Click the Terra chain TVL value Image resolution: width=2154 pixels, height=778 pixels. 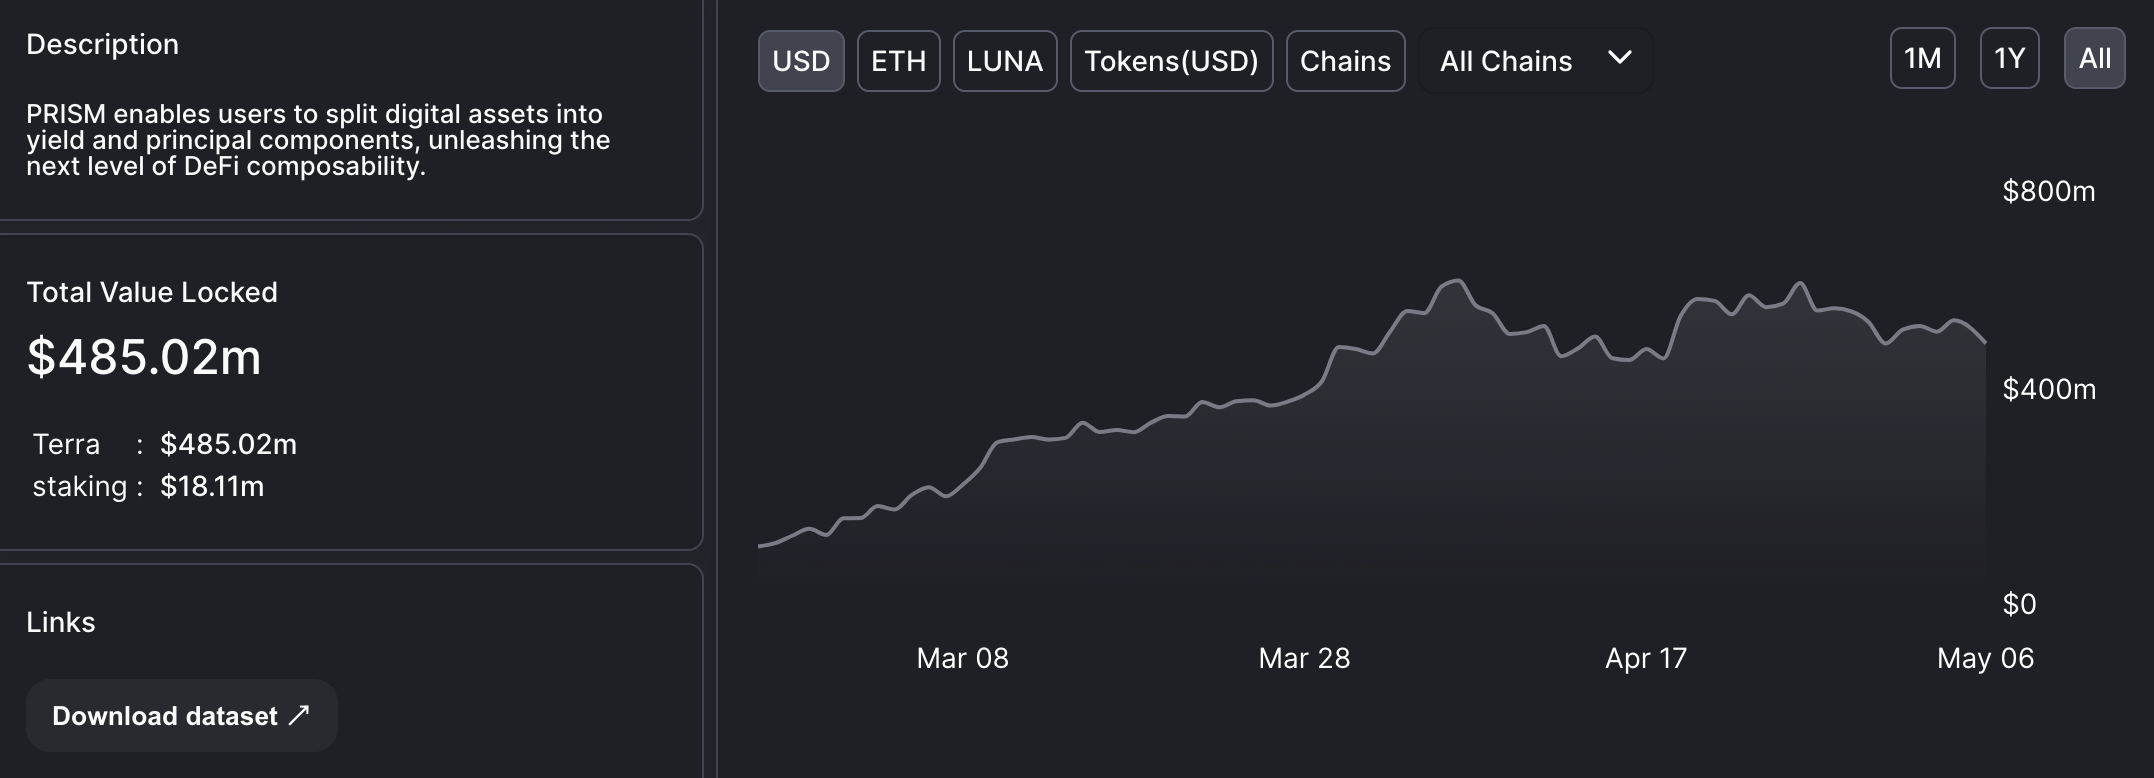click(228, 444)
